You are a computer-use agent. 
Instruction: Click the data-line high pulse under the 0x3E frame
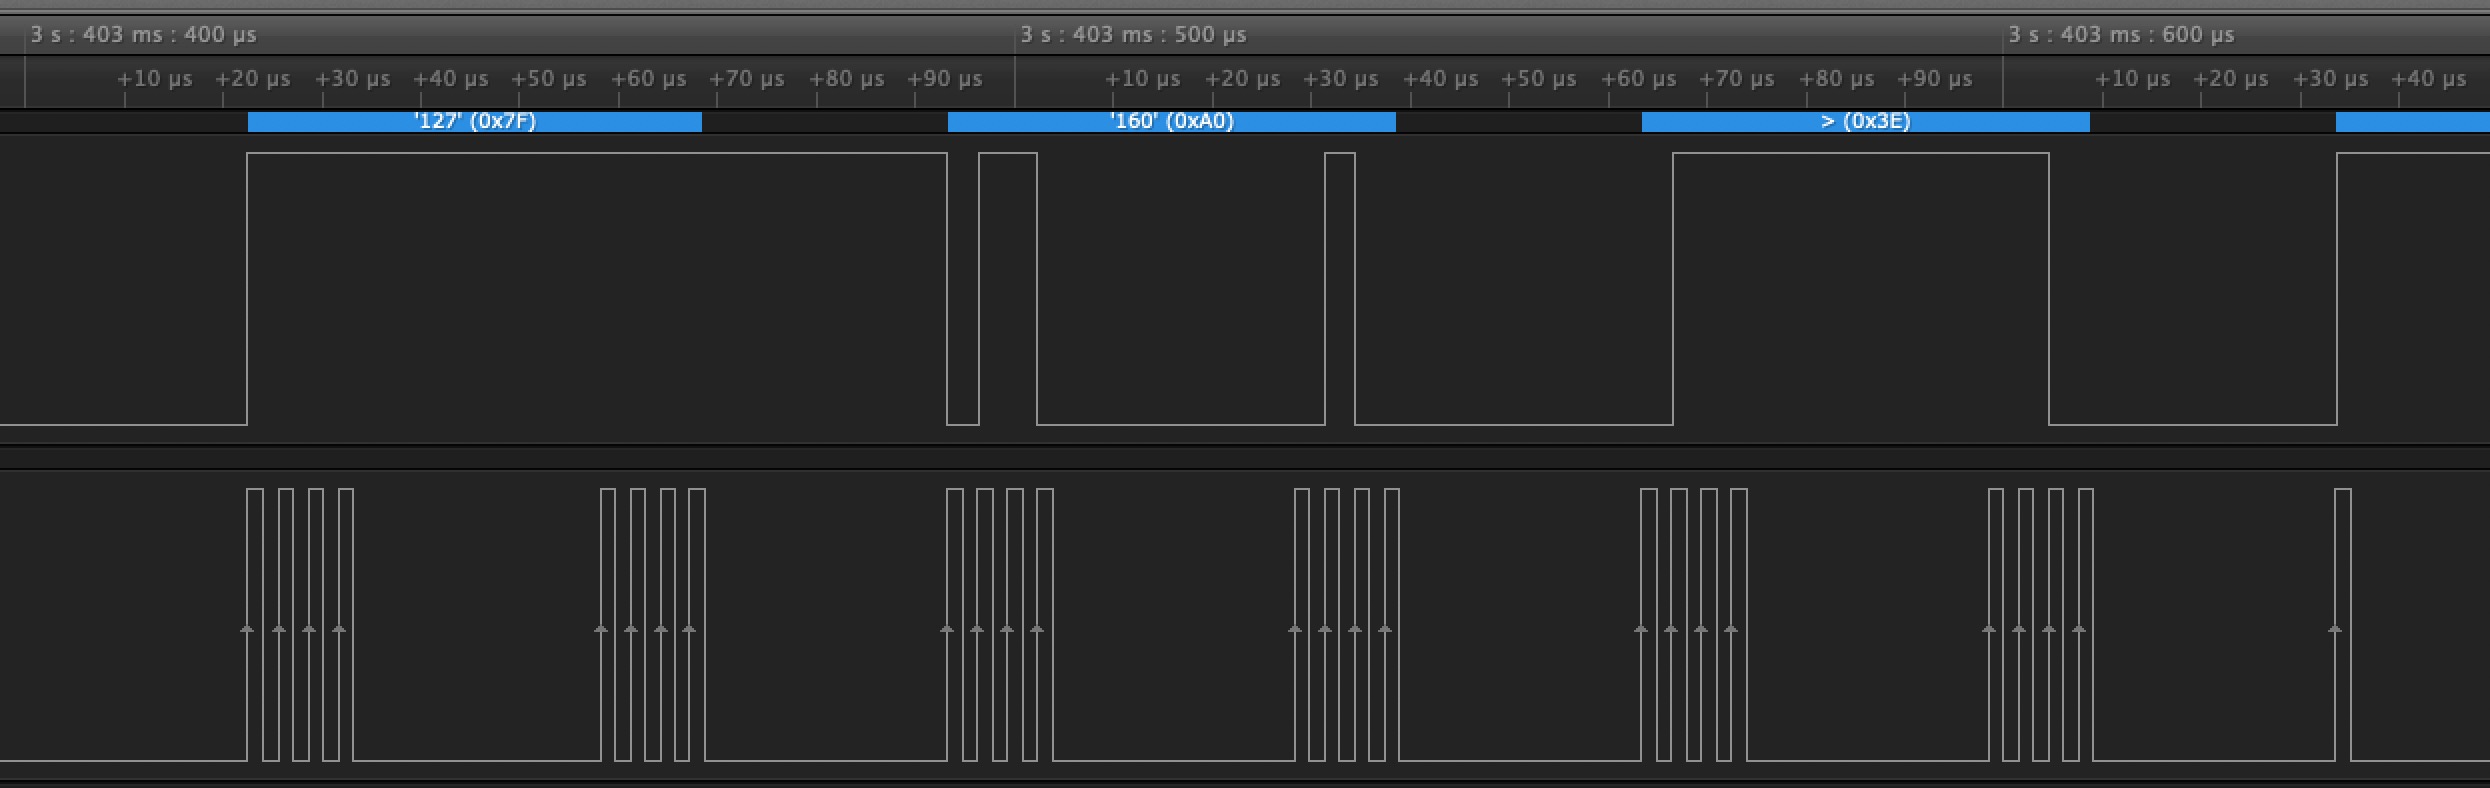[1861, 289]
